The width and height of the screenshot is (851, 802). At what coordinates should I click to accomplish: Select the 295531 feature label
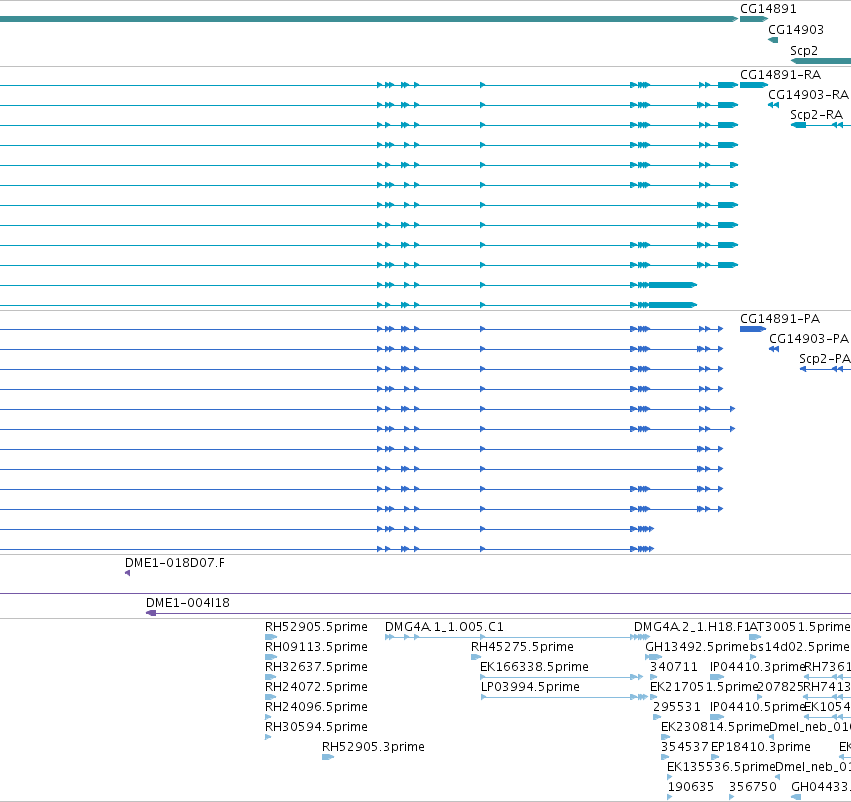tap(677, 707)
